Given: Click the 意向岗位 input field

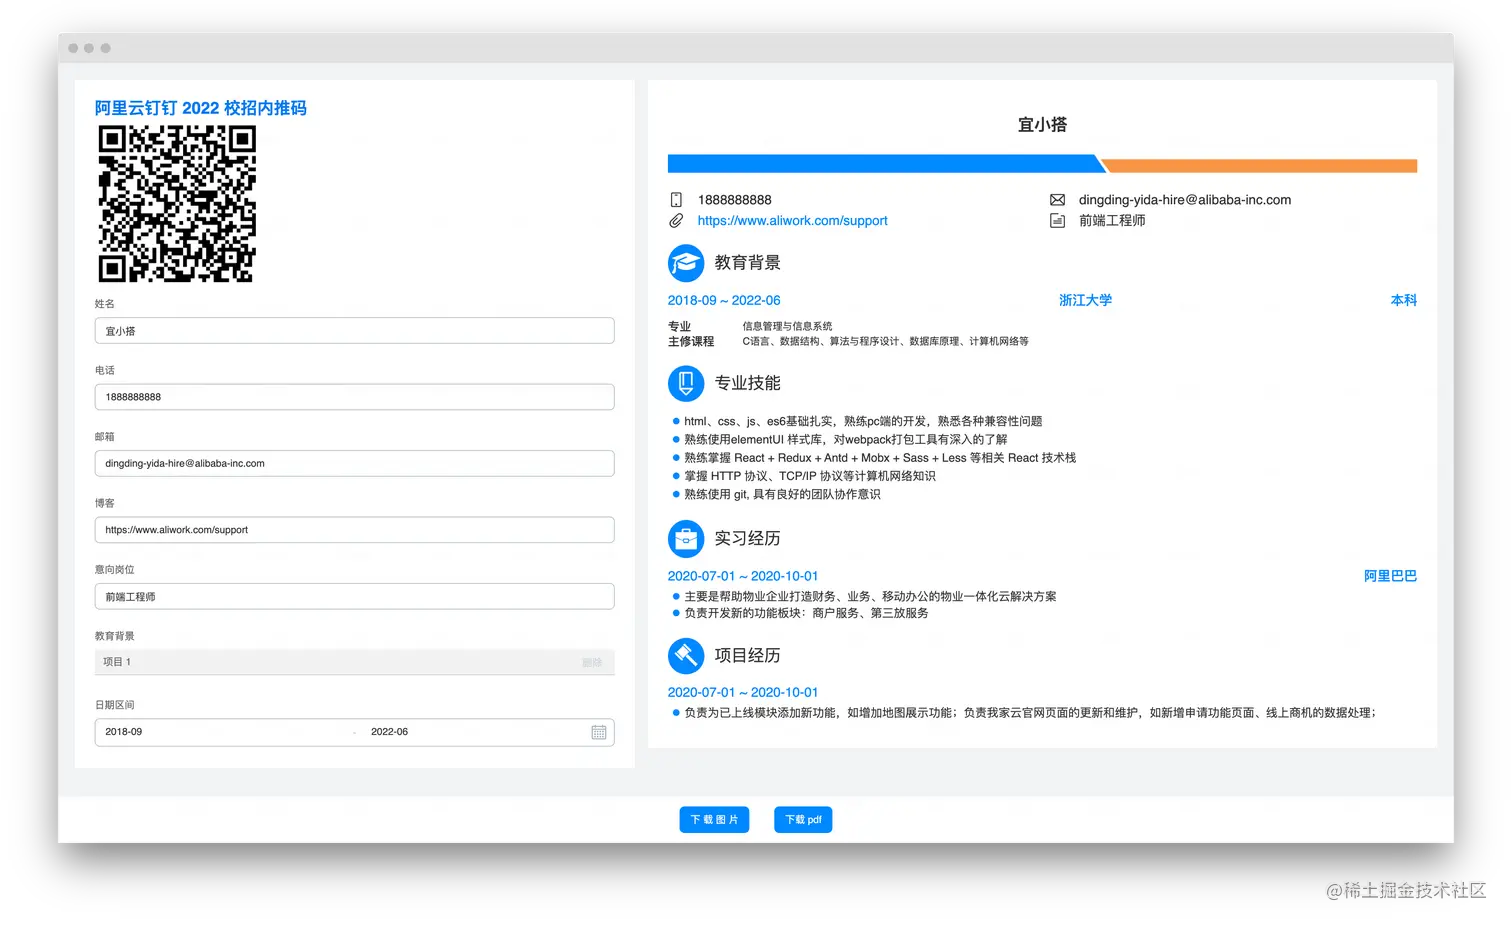Looking at the screenshot, I should click(354, 596).
